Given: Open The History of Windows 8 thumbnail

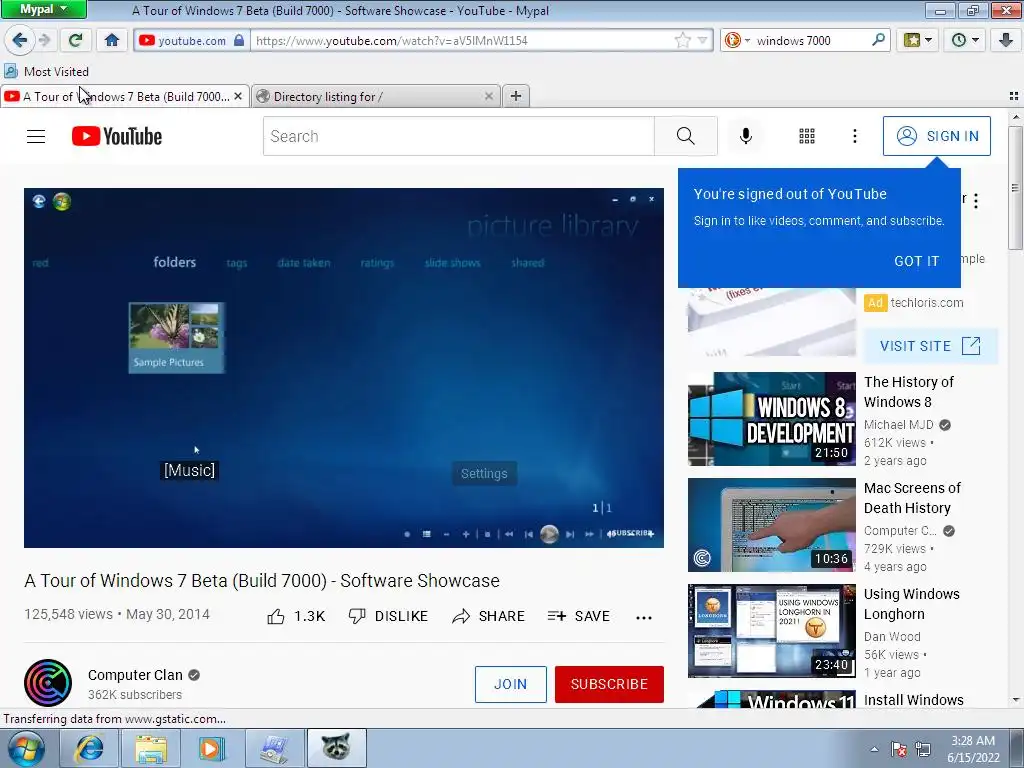Looking at the screenshot, I should (772, 419).
